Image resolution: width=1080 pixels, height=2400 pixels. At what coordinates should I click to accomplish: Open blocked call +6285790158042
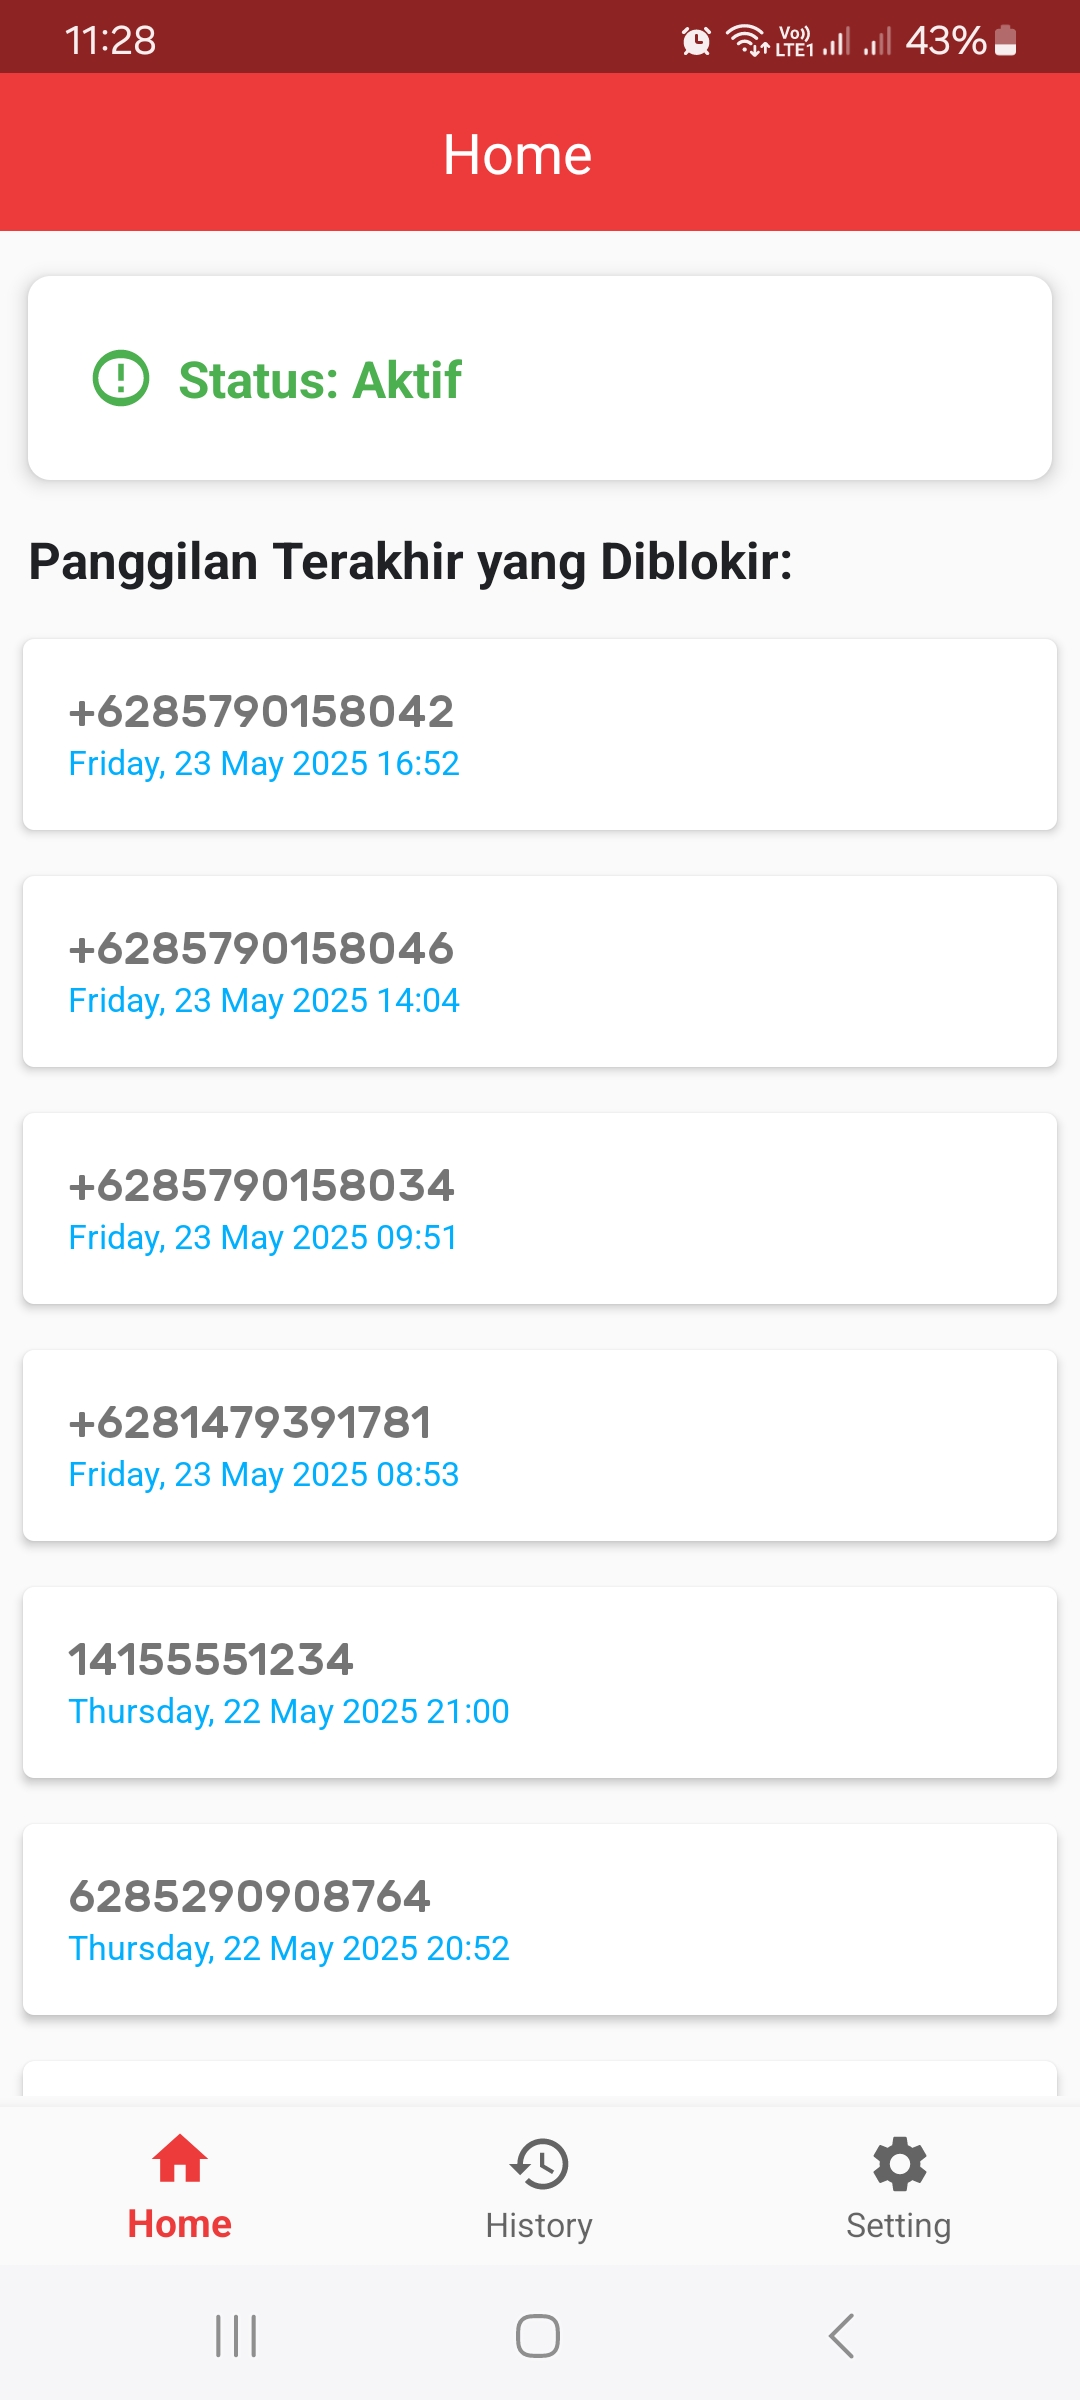[540, 734]
